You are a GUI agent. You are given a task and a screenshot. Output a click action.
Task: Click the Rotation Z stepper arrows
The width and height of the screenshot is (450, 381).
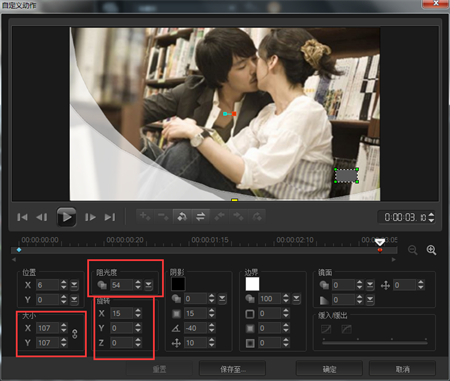138,343
